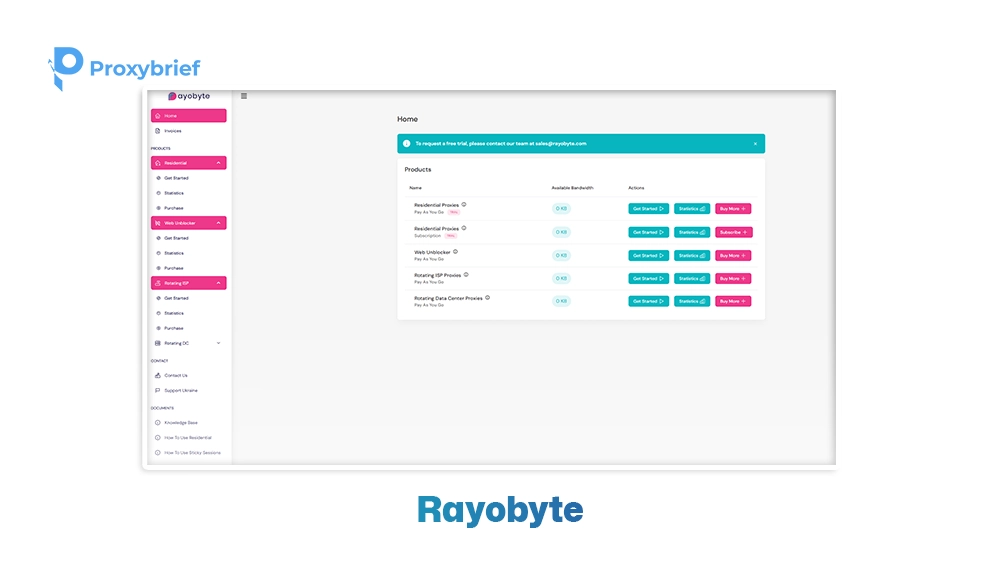Collapse the Rotating ISP sidebar section chevron
This screenshot has height=563, width=1000.
(x=218, y=283)
